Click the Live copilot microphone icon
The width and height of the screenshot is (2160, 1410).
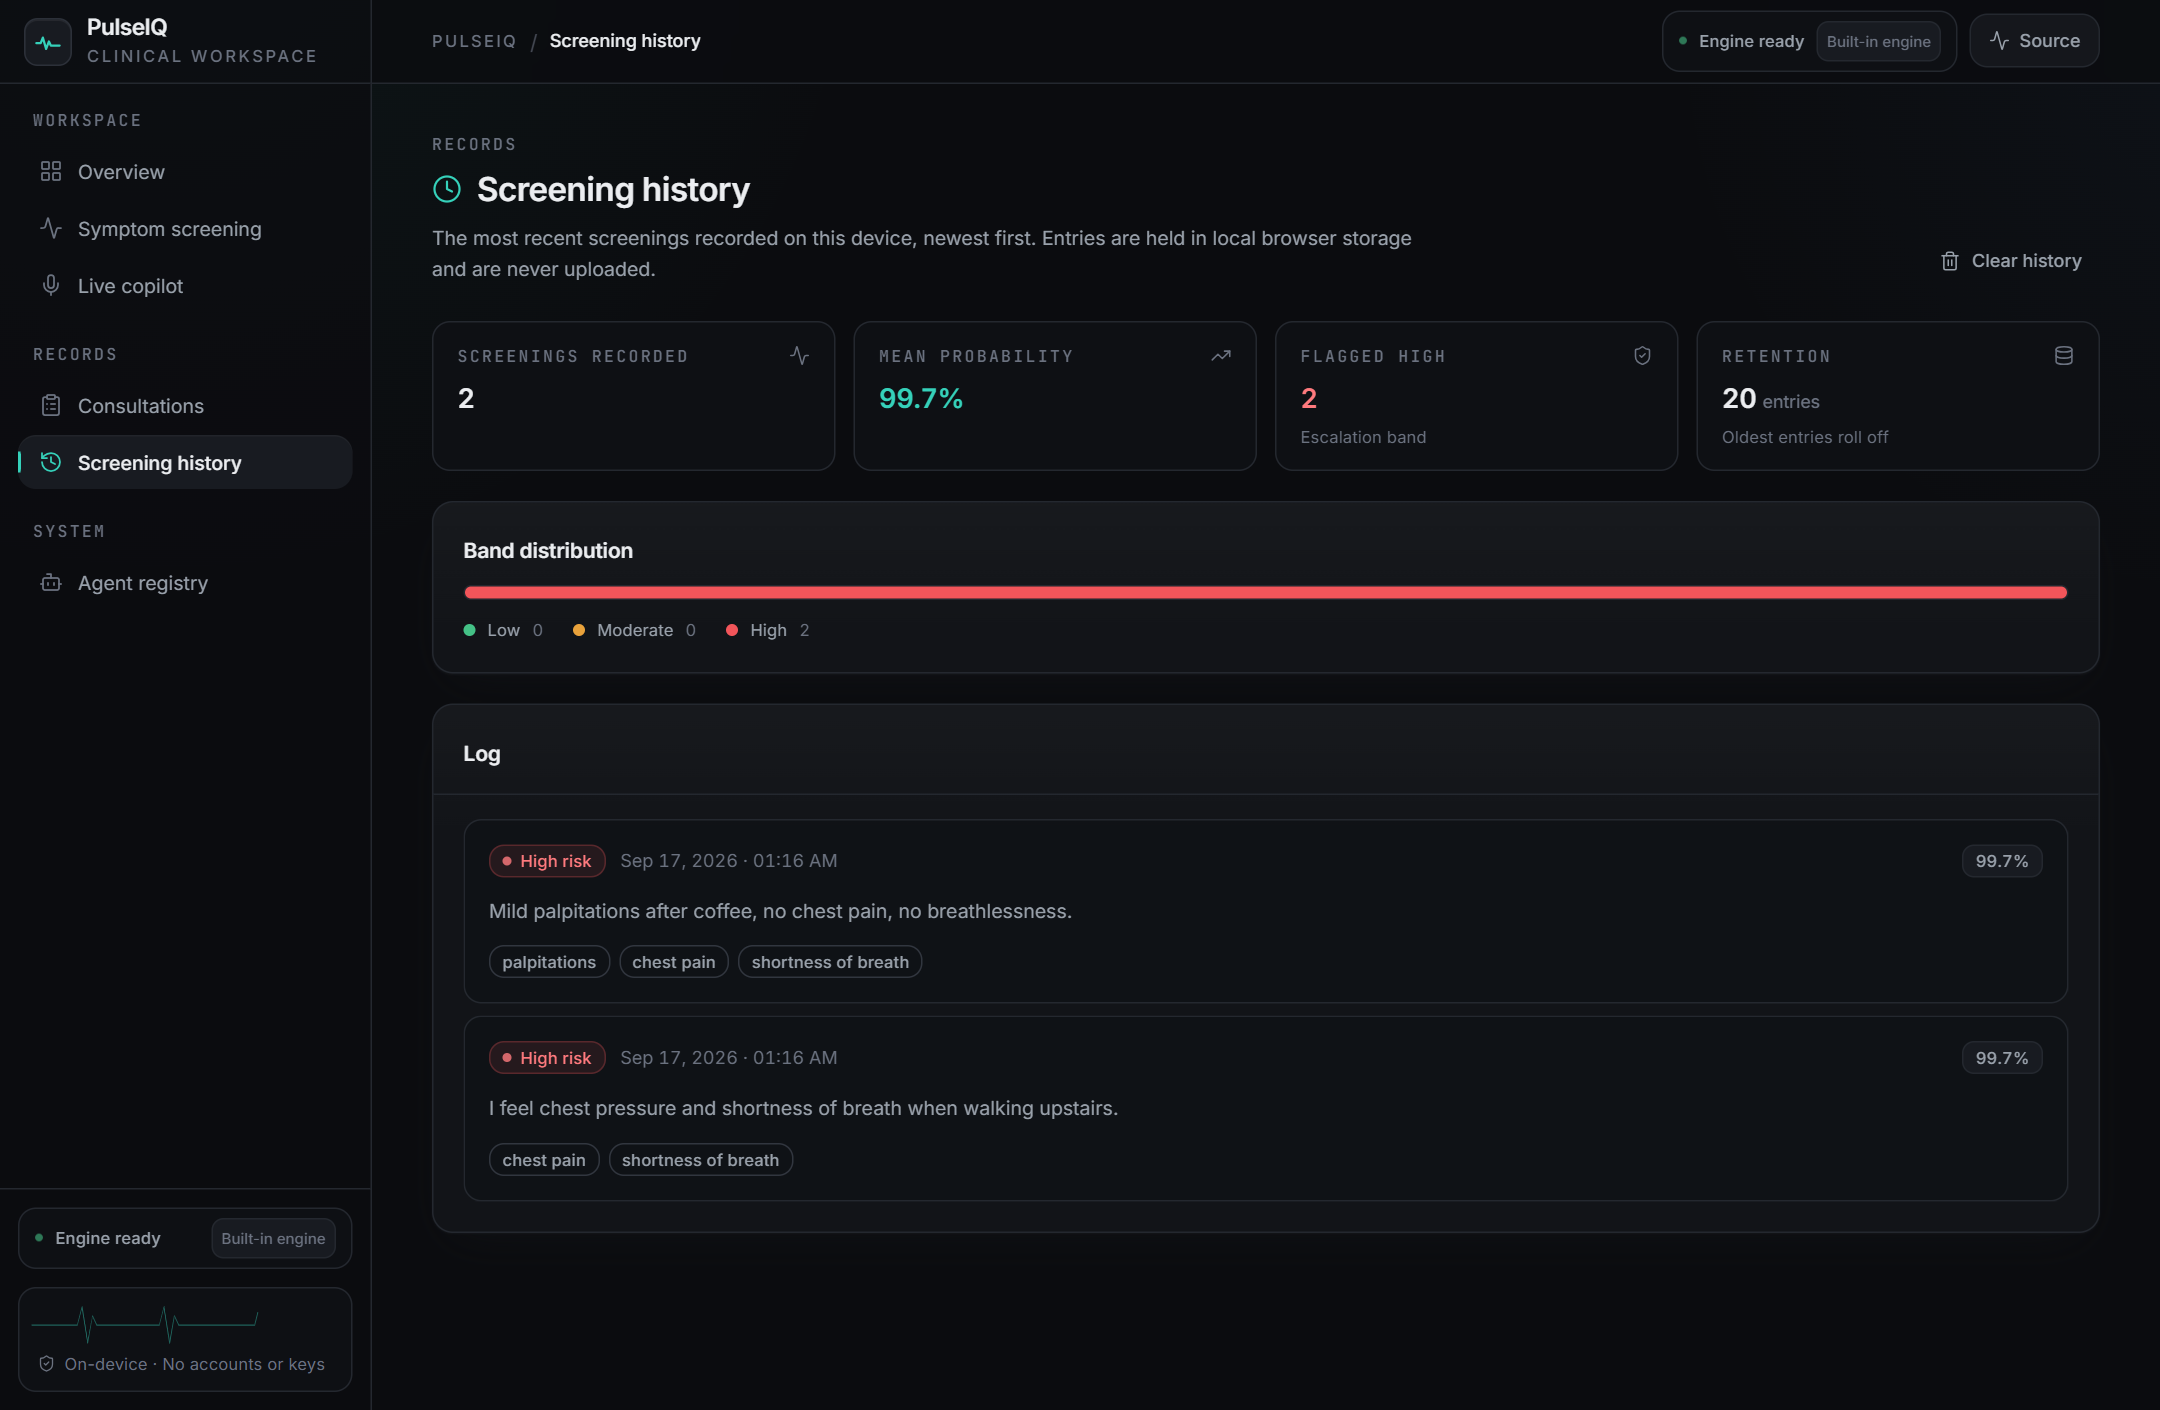(51, 285)
